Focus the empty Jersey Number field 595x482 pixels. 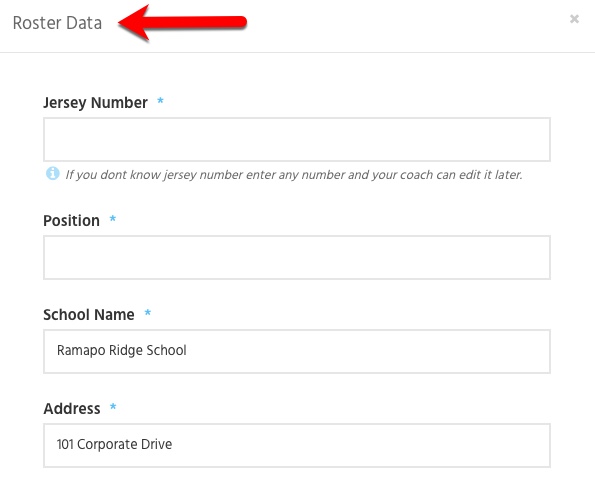297,140
